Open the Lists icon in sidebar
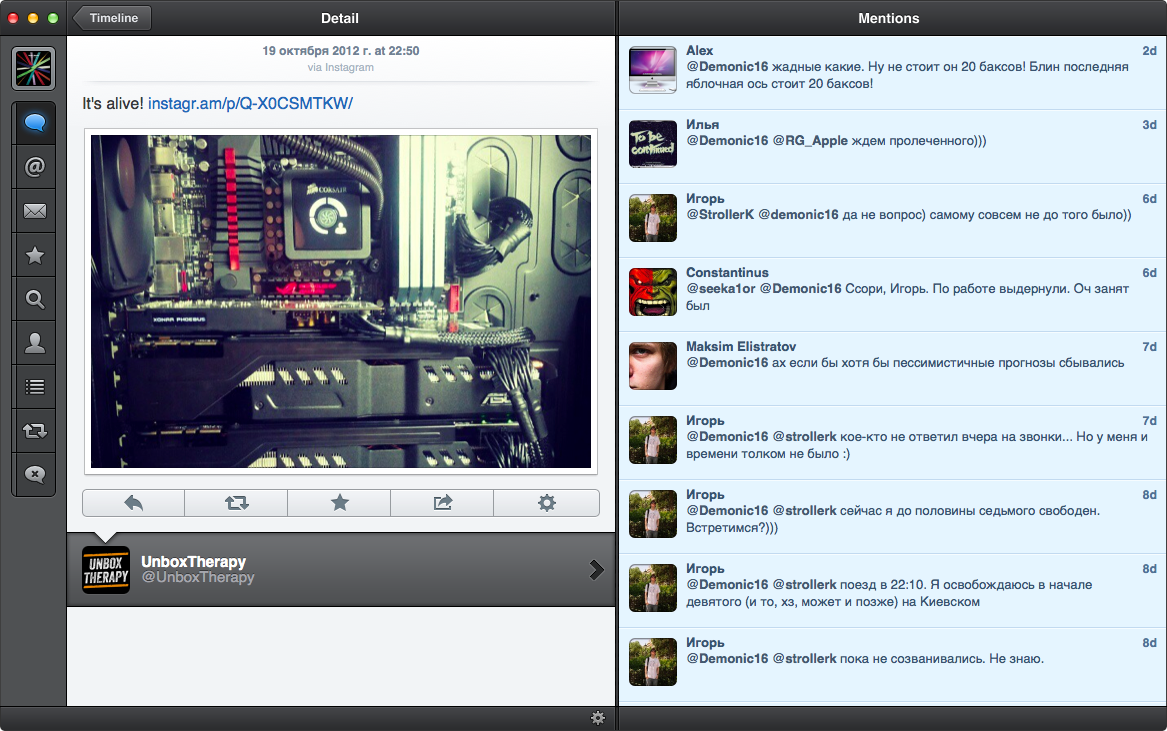This screenshot has width=1167, height=731. (x=35, y=387)
